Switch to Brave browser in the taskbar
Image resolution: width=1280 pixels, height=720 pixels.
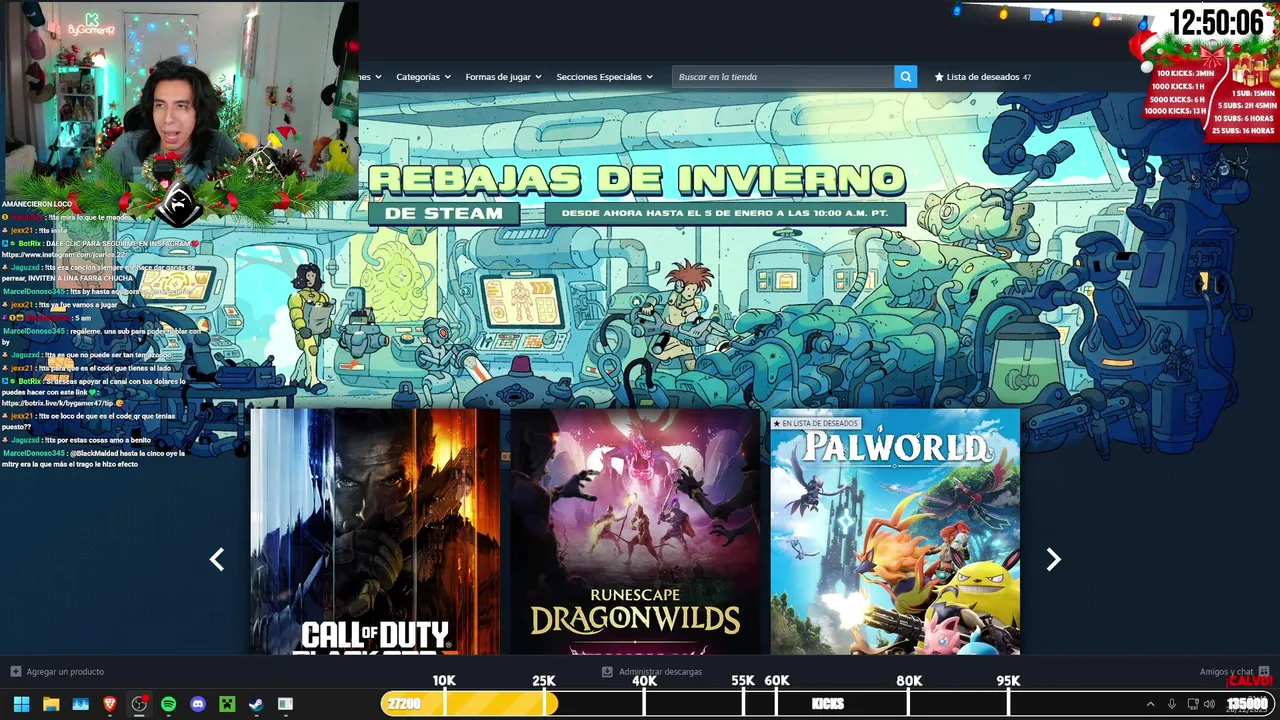tap(110, 704)
